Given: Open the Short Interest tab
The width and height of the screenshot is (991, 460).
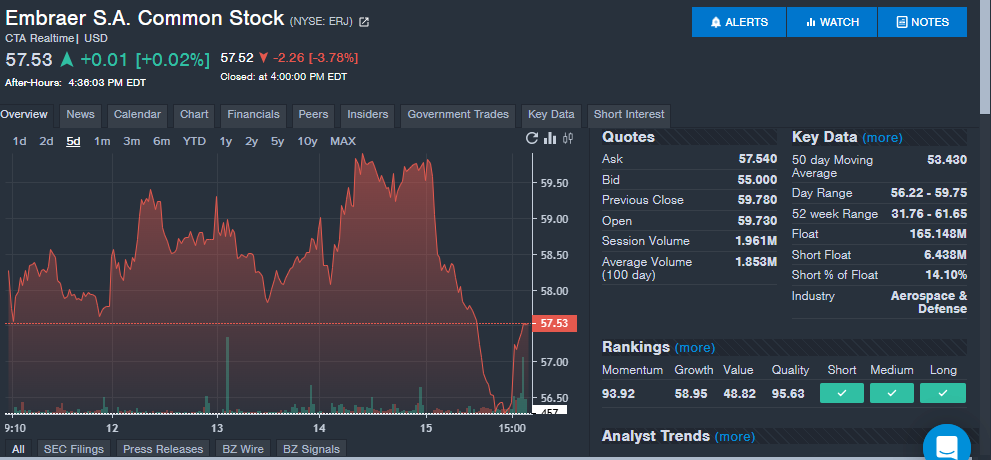Looking at the screenshot, I should click(x=629, y=115).
